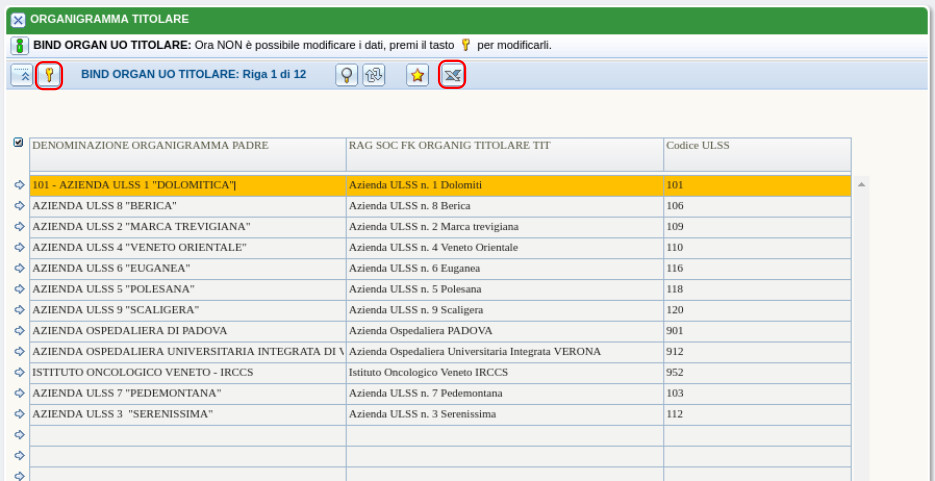Select row arrow for Azienda Ospedaliera di Padova

coord(19,331)
